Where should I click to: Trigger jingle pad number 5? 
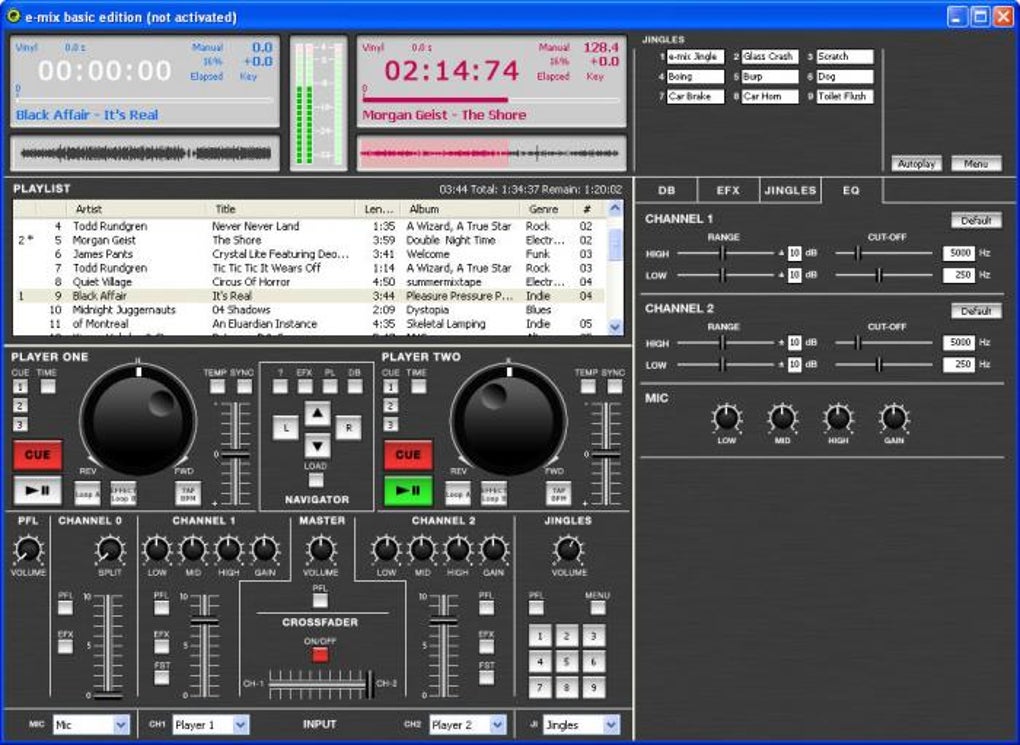[x=566, y=662]
